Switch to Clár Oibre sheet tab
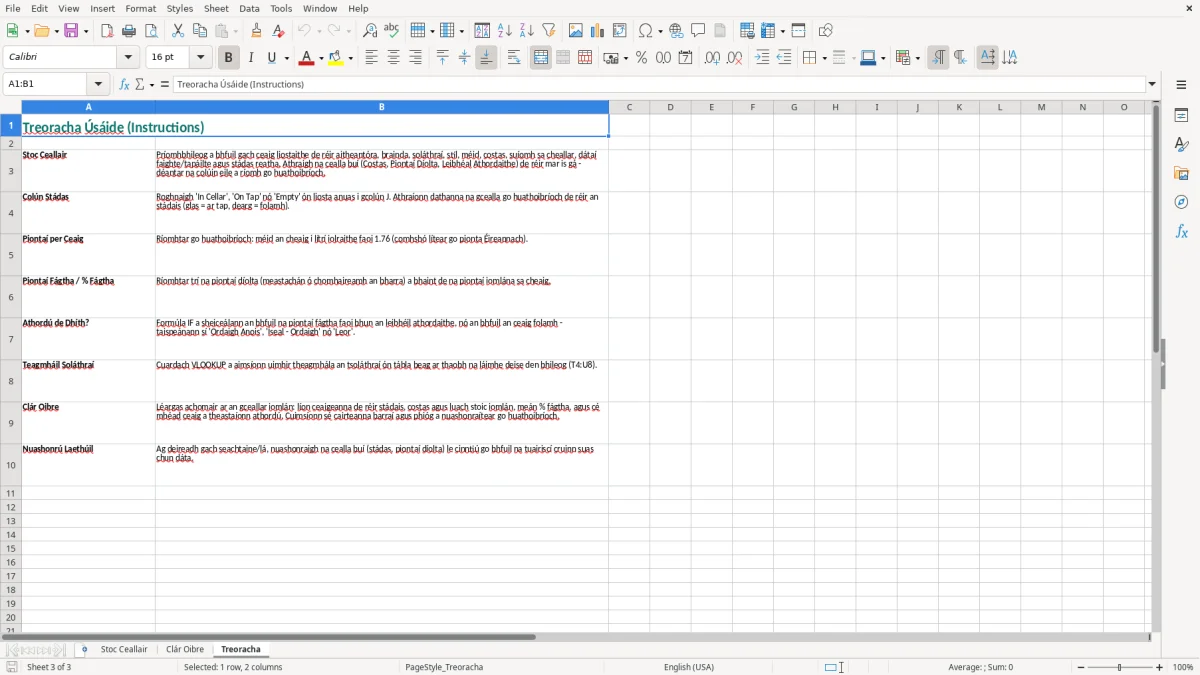The image size is (1200, 675). (x=185, y=649)
